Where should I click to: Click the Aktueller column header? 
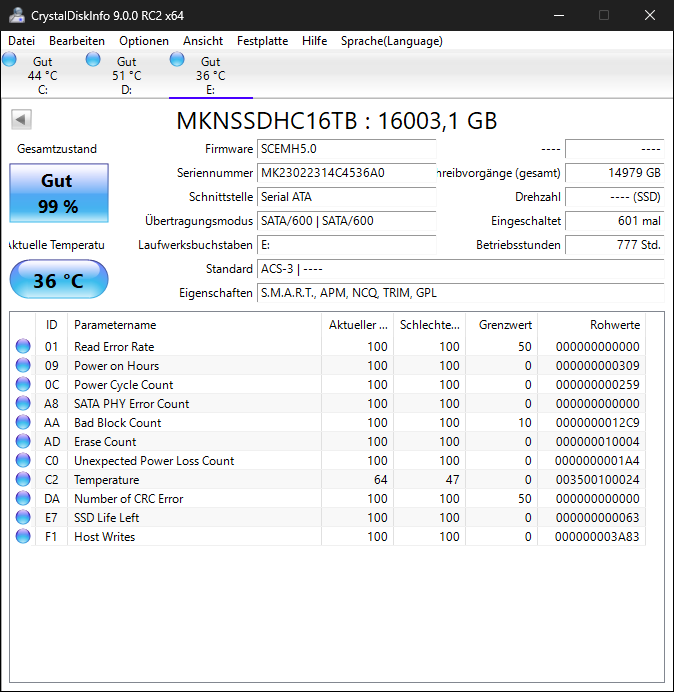[x=358, y=325]
